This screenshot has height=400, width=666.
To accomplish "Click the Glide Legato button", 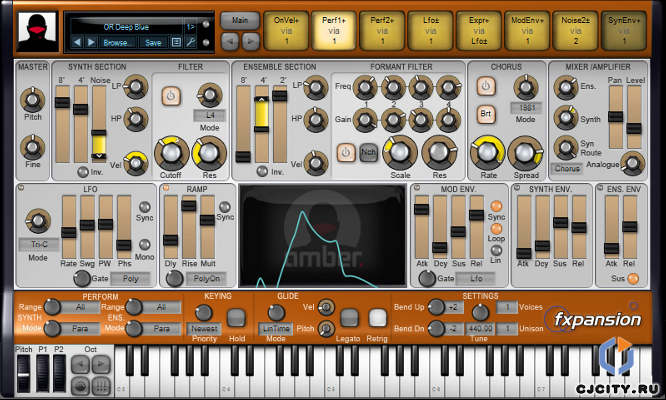I will (350, 318).
